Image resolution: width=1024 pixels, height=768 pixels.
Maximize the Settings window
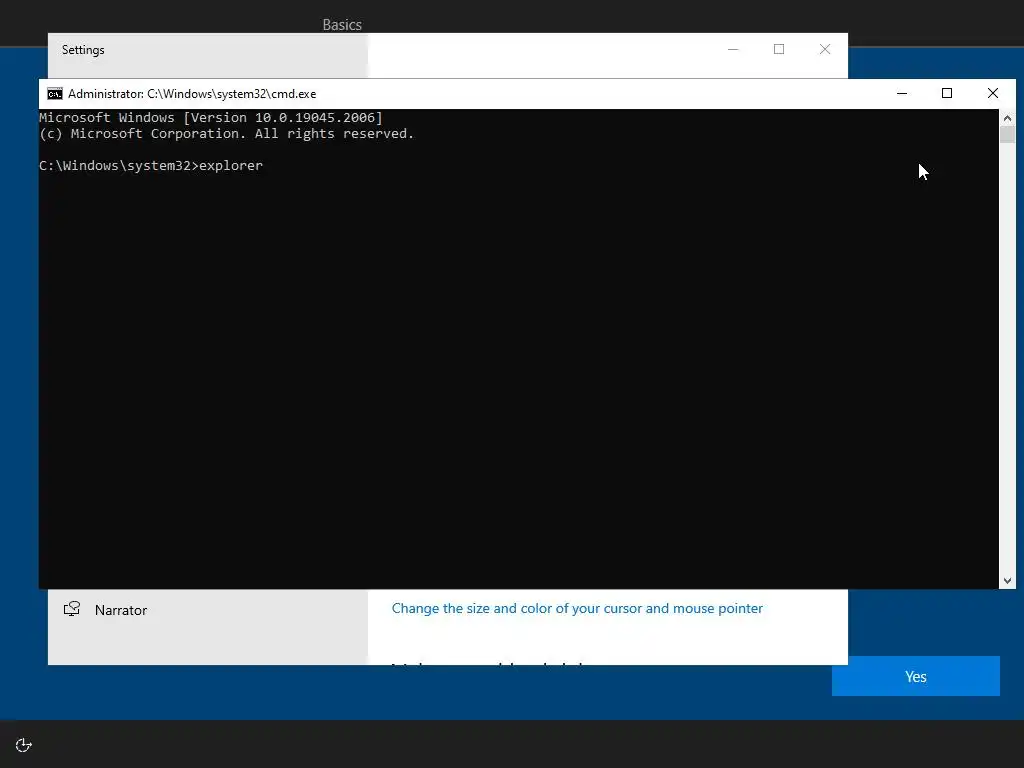(779, 50)
